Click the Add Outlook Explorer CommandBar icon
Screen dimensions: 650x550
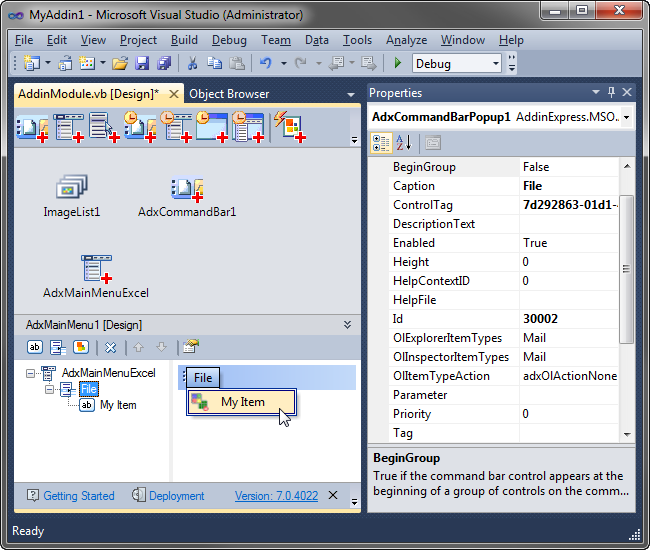[140, 127]
